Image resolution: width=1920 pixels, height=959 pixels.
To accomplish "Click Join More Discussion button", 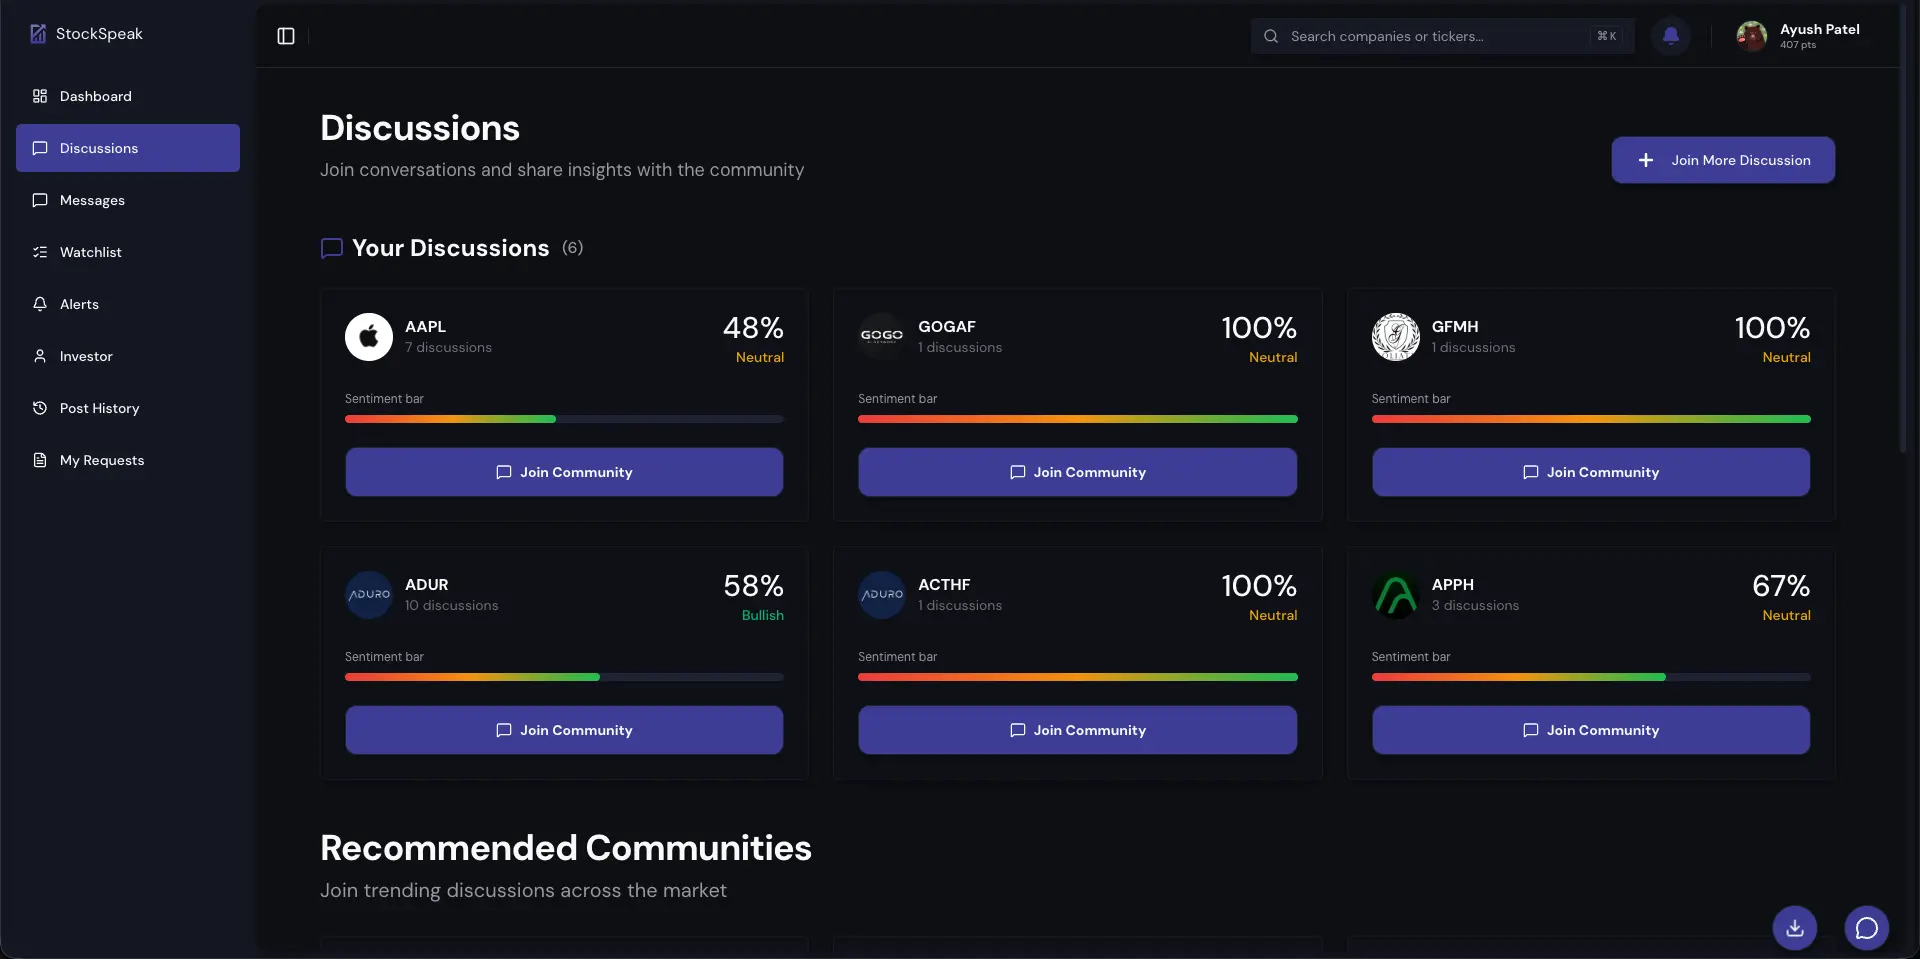I will tap(1723, 160).
